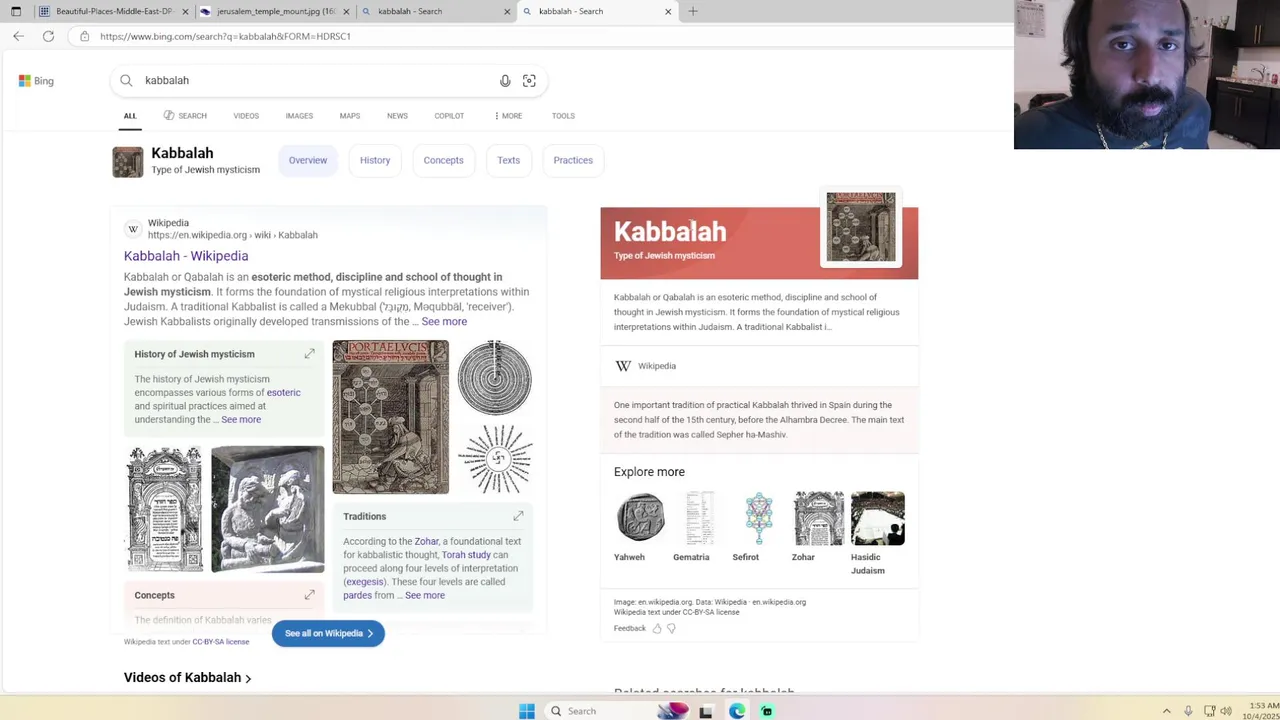Click the search magnifier icon in search box
This screenshot has height=720, width=1280.
tap(126, 80)
